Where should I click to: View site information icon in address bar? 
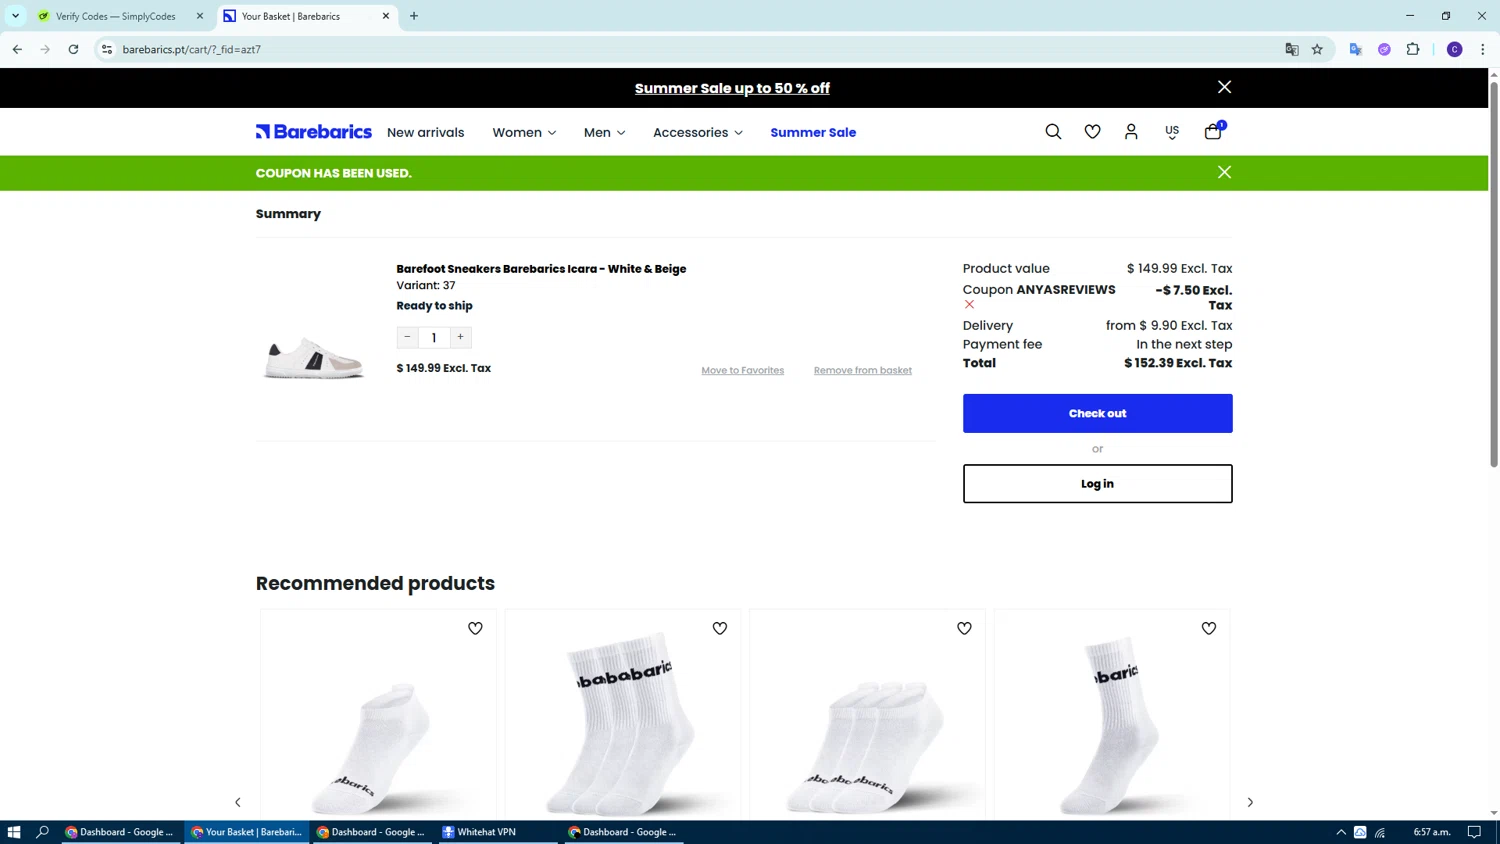tap(107, 49)
